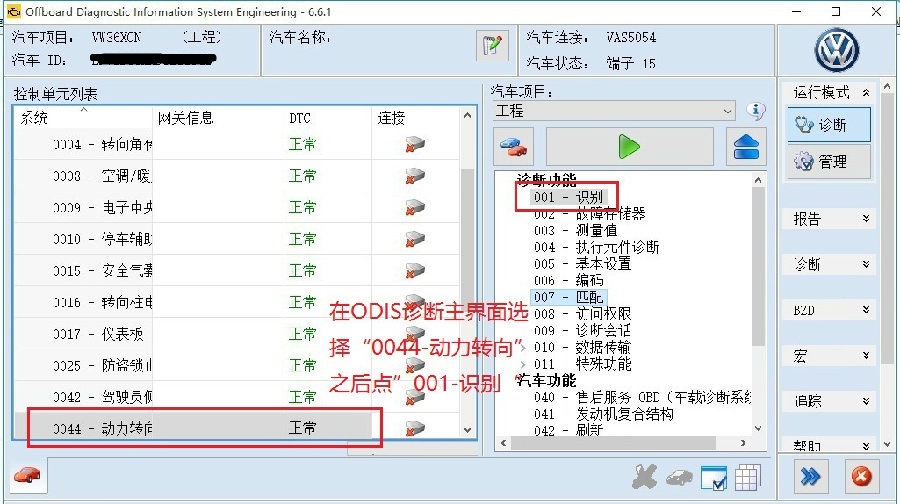Select 诊断 mode button

(829, 125)
